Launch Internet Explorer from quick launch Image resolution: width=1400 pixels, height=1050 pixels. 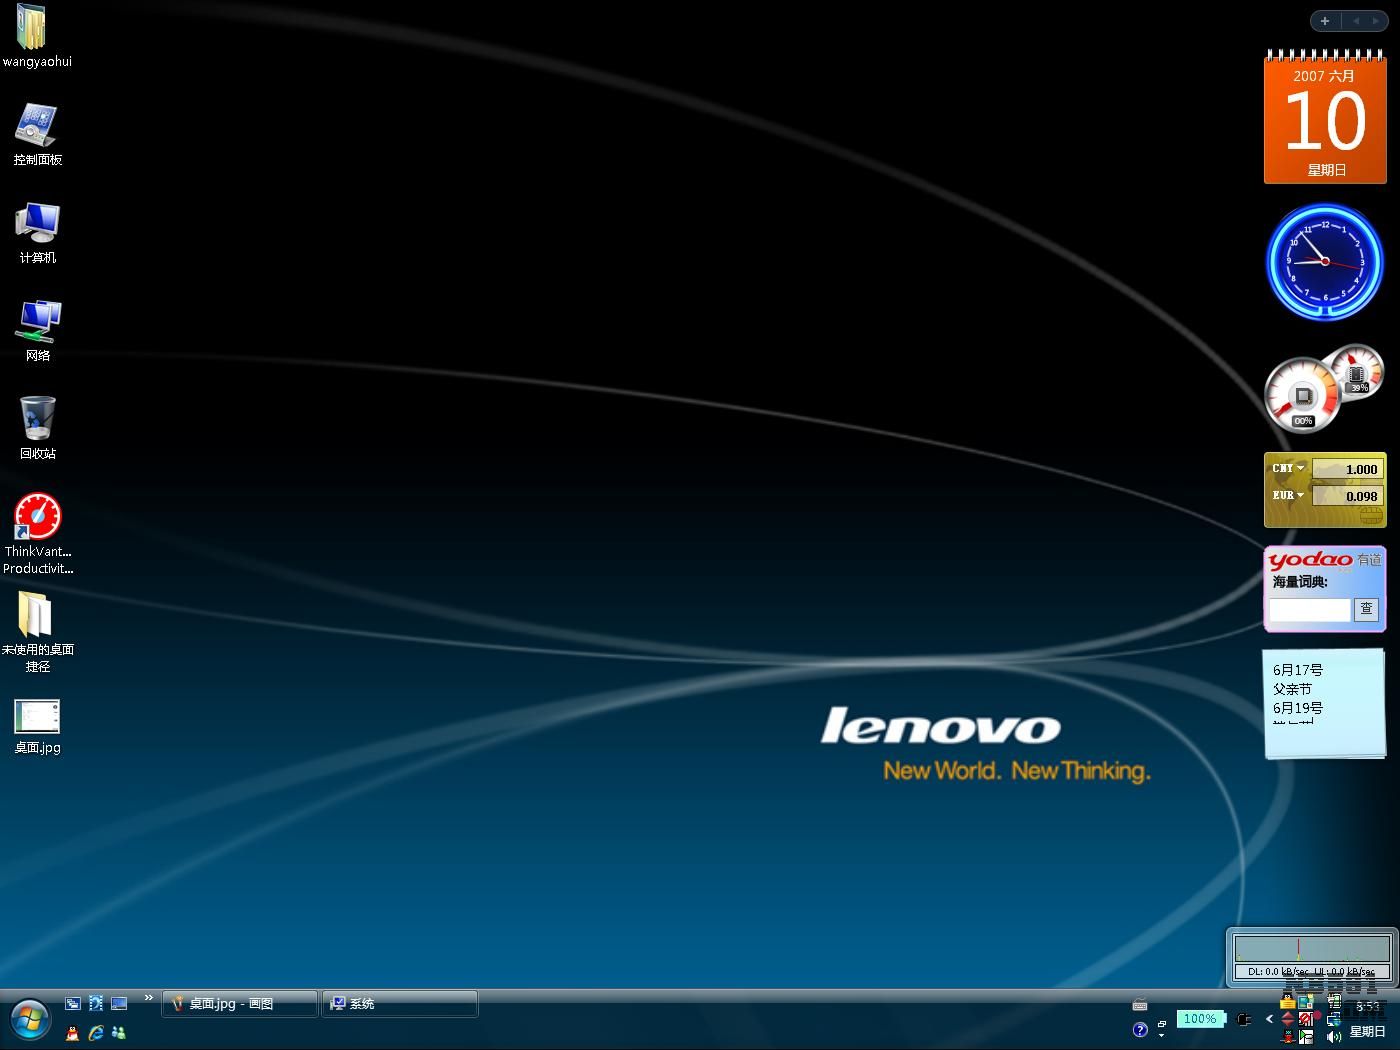[x=96, y=1033]
